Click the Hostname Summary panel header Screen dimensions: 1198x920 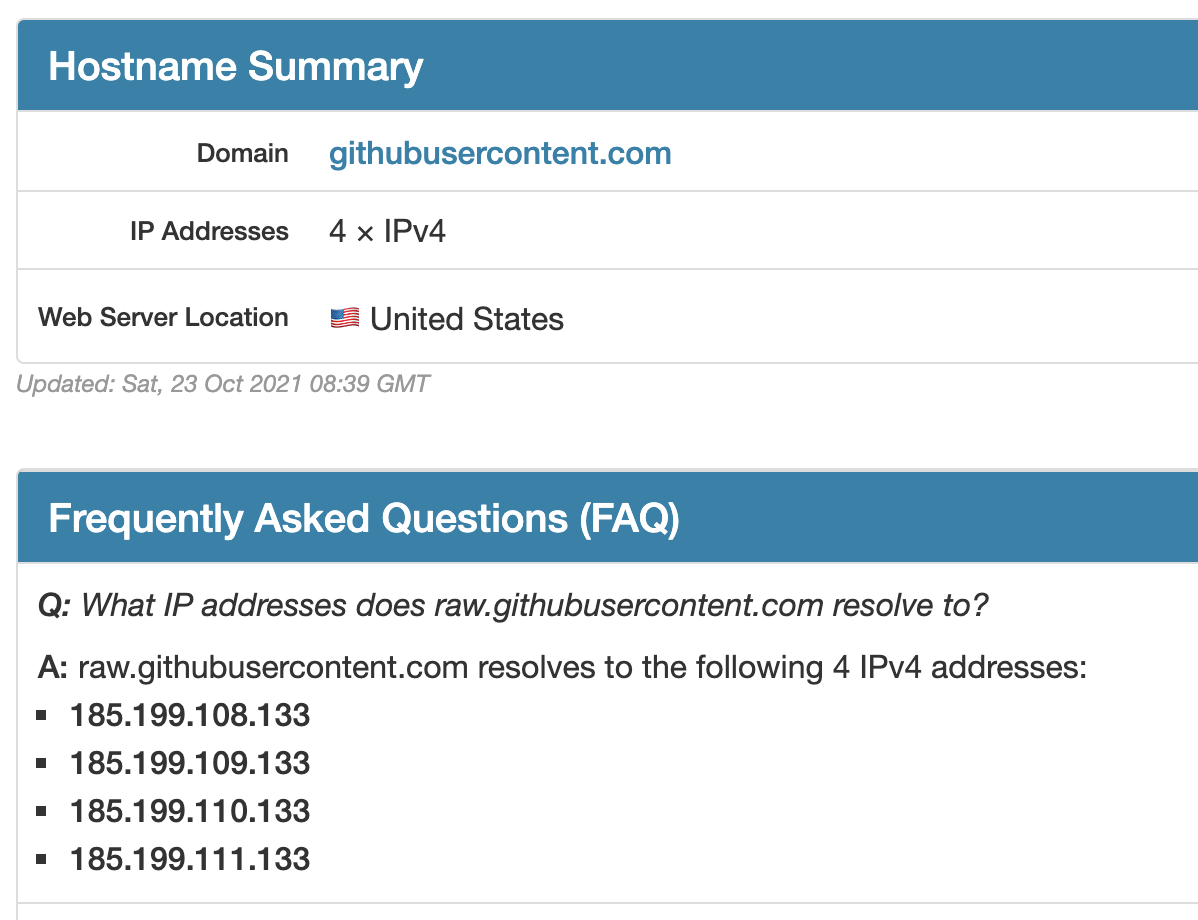(236, 67)
